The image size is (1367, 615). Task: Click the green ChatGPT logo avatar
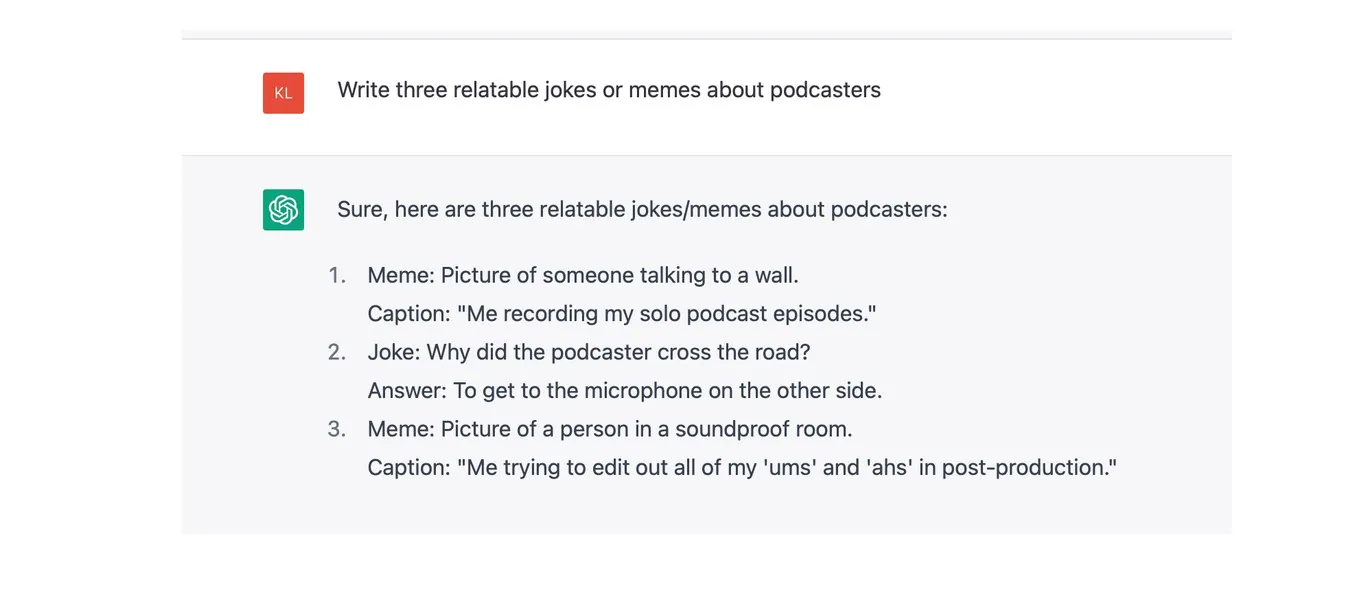click(283, 210)
